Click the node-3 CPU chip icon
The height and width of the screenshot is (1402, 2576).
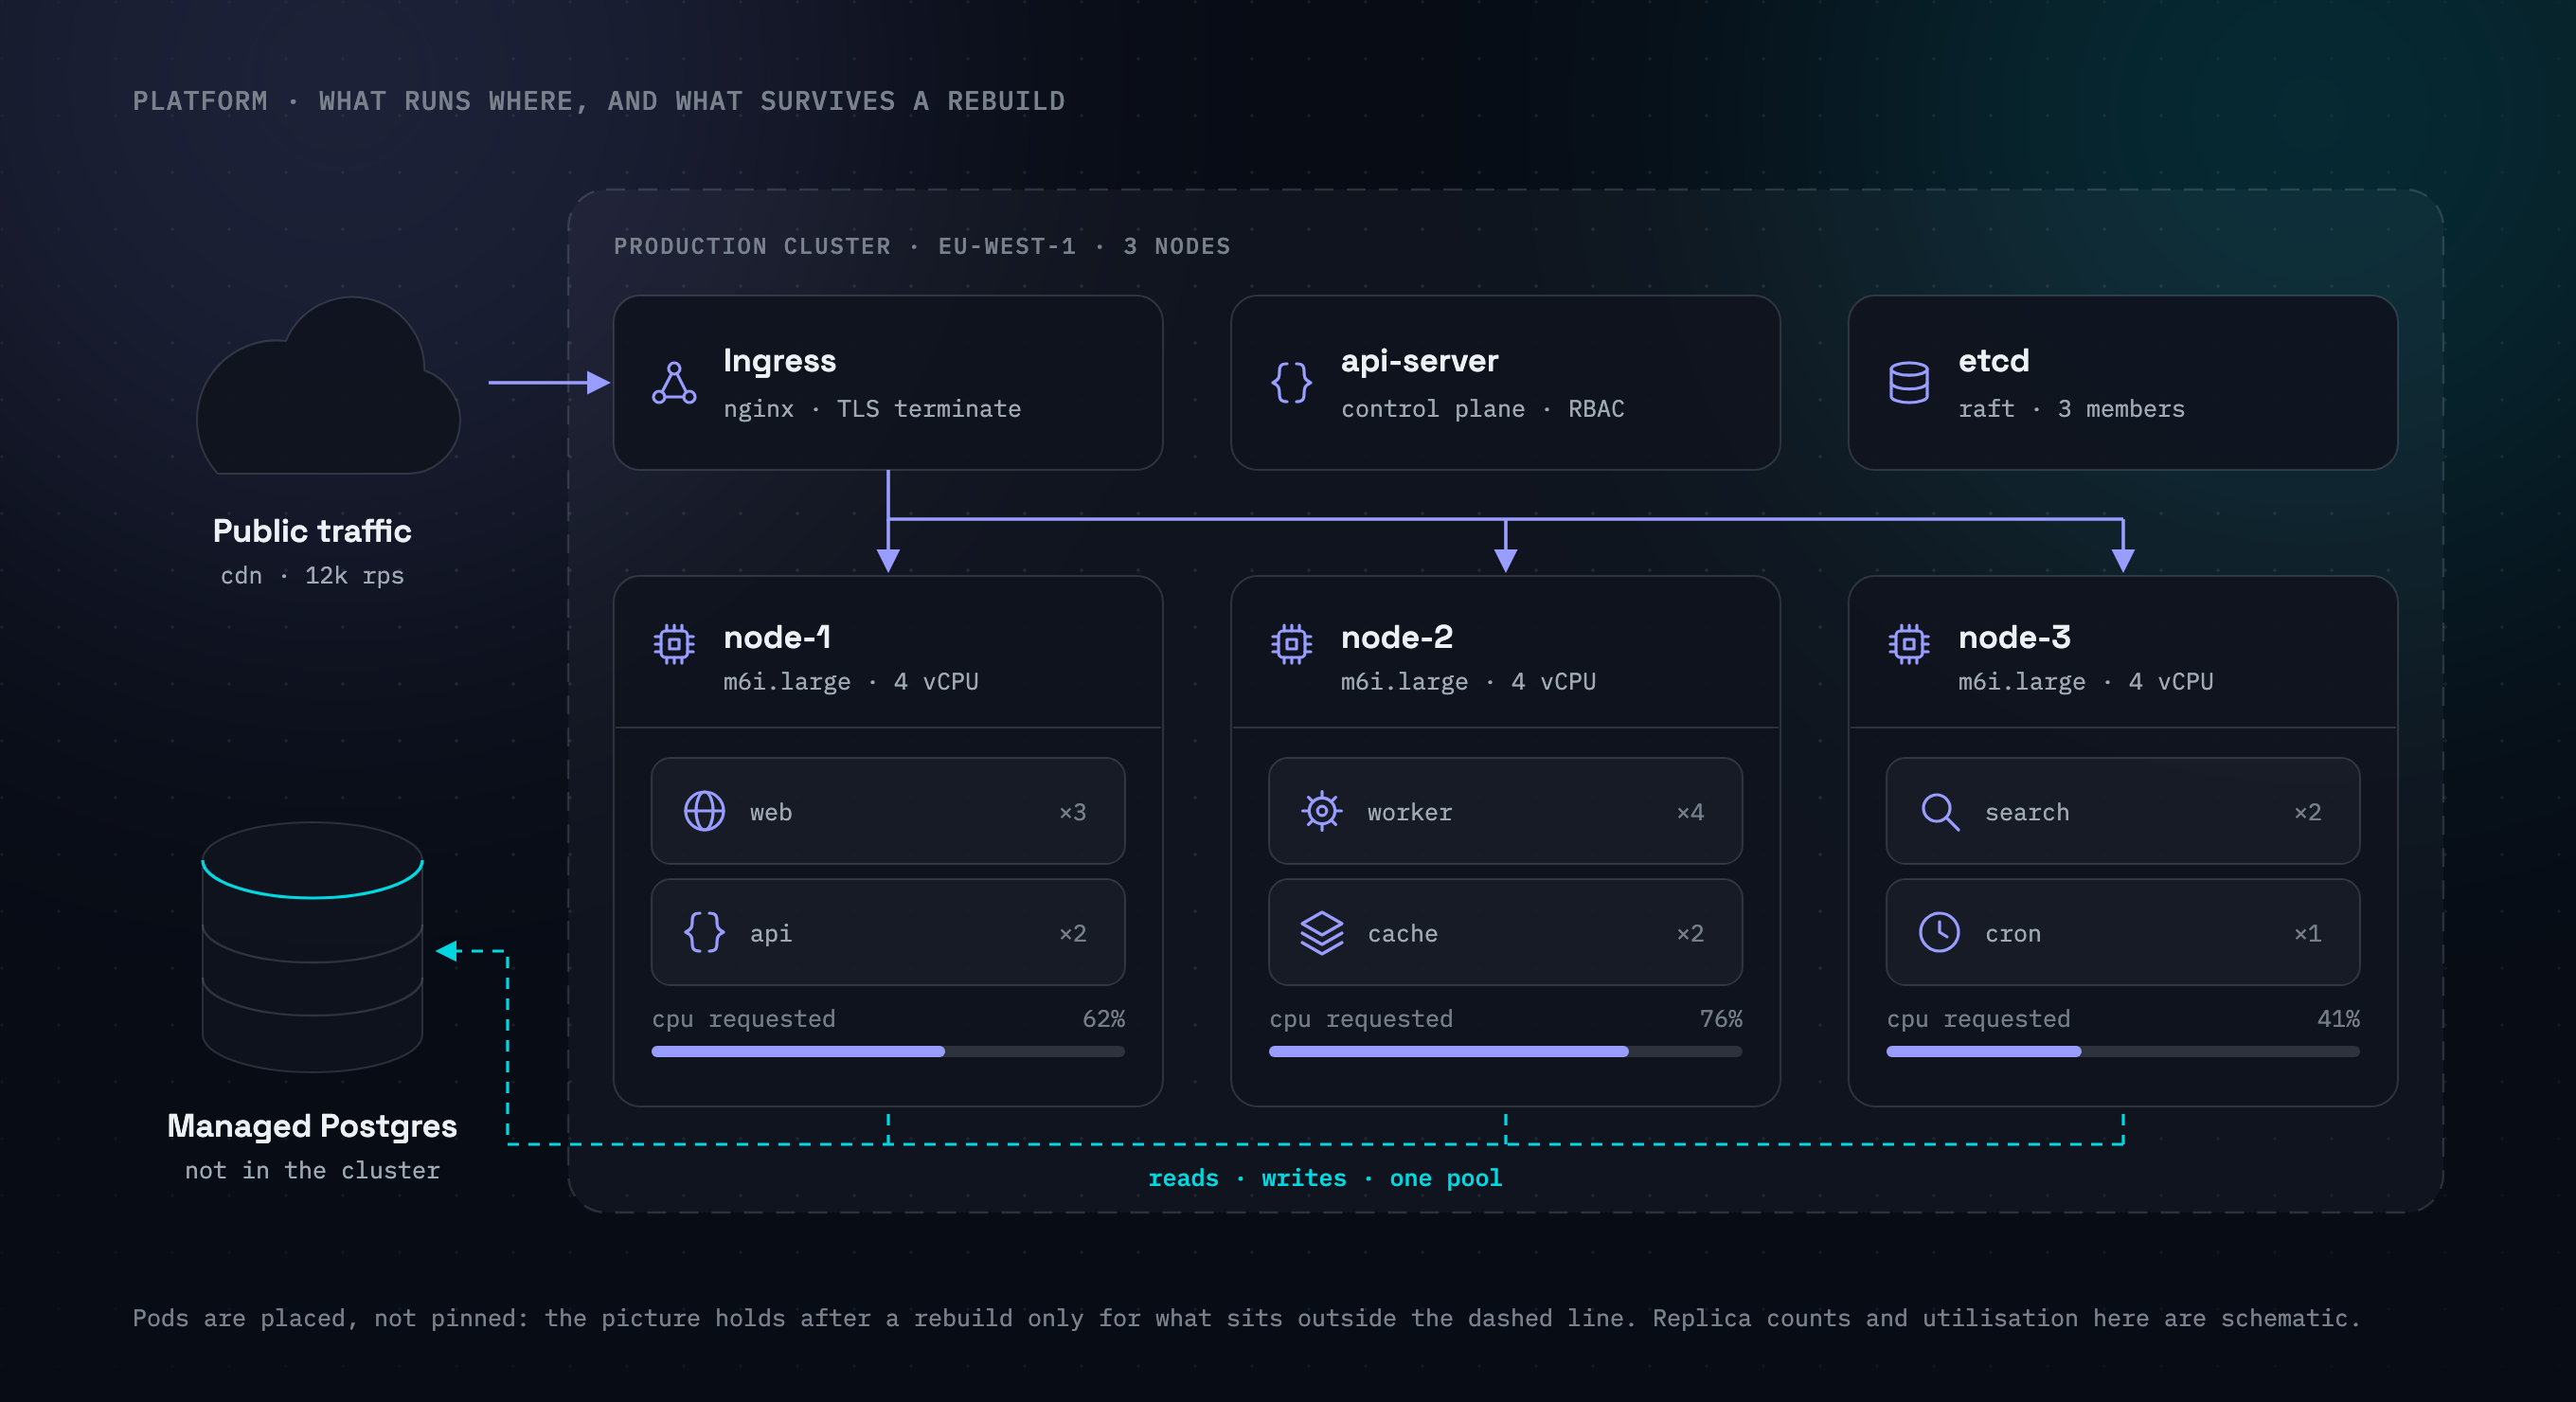click(1909, 645)
